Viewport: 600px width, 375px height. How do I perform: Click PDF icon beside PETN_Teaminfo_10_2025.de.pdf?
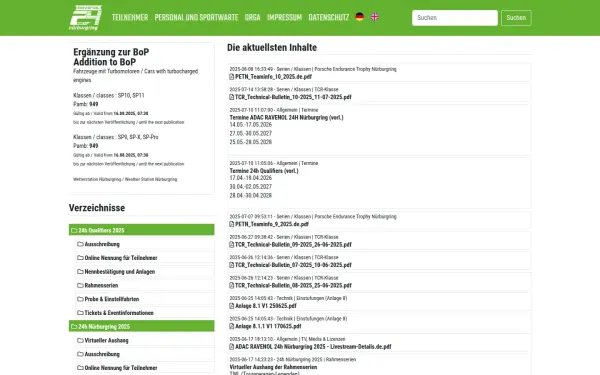tap(232, 77)
